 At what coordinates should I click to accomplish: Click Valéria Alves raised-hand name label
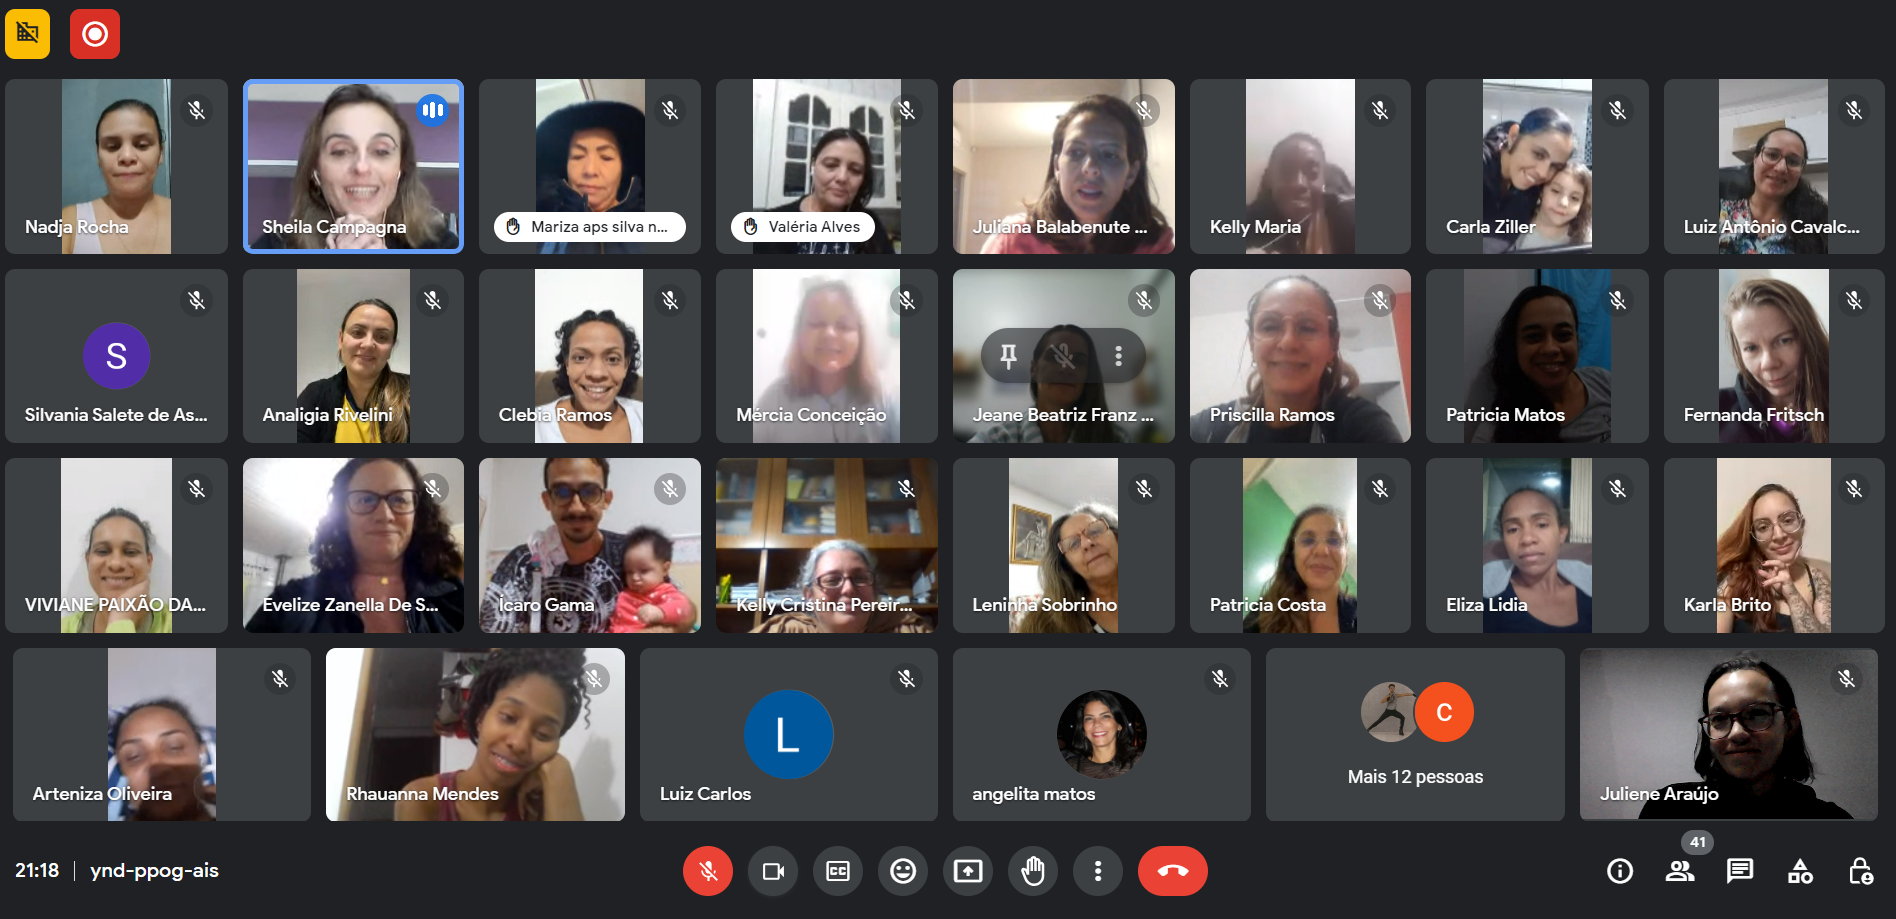pos(803,227)
